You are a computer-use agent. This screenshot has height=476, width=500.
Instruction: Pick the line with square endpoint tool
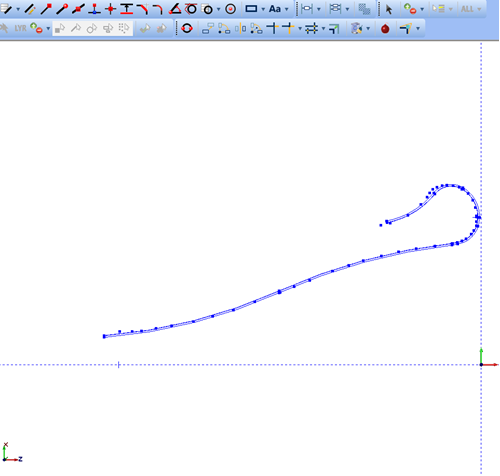[x=46, y=9]
